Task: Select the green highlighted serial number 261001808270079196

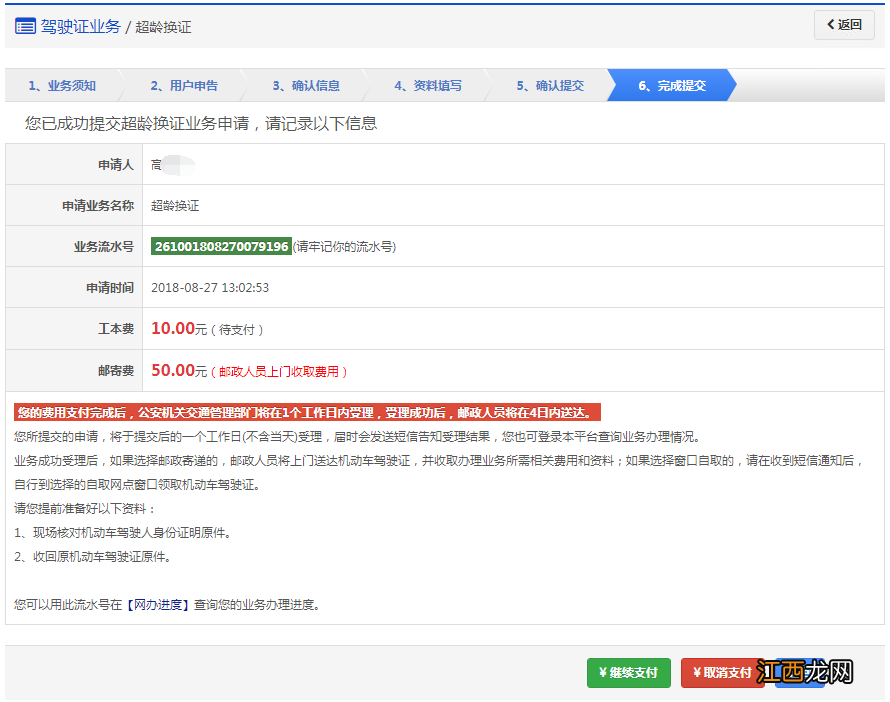Action: pos(221,245)
